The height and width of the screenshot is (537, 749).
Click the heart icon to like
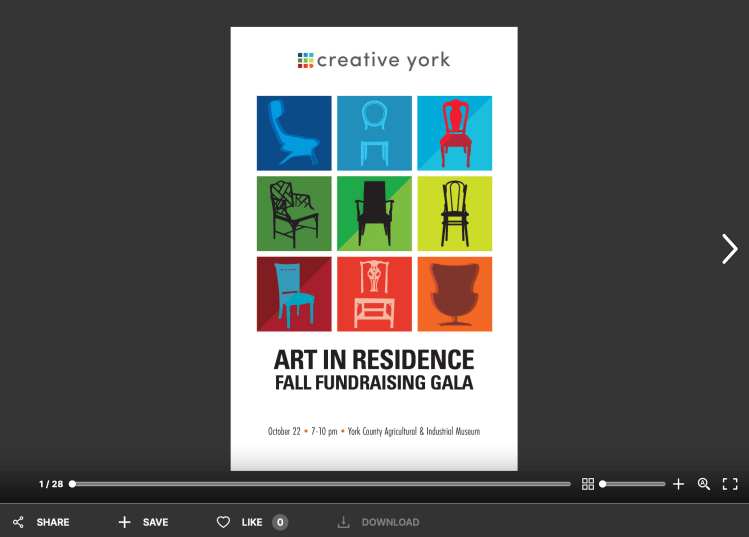(224, 522)
